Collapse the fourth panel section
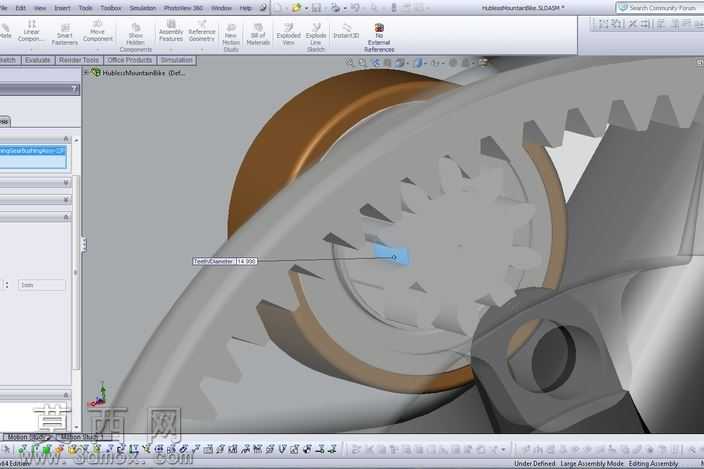The height and width of the screenshot is (469, 704). [66, 217]
